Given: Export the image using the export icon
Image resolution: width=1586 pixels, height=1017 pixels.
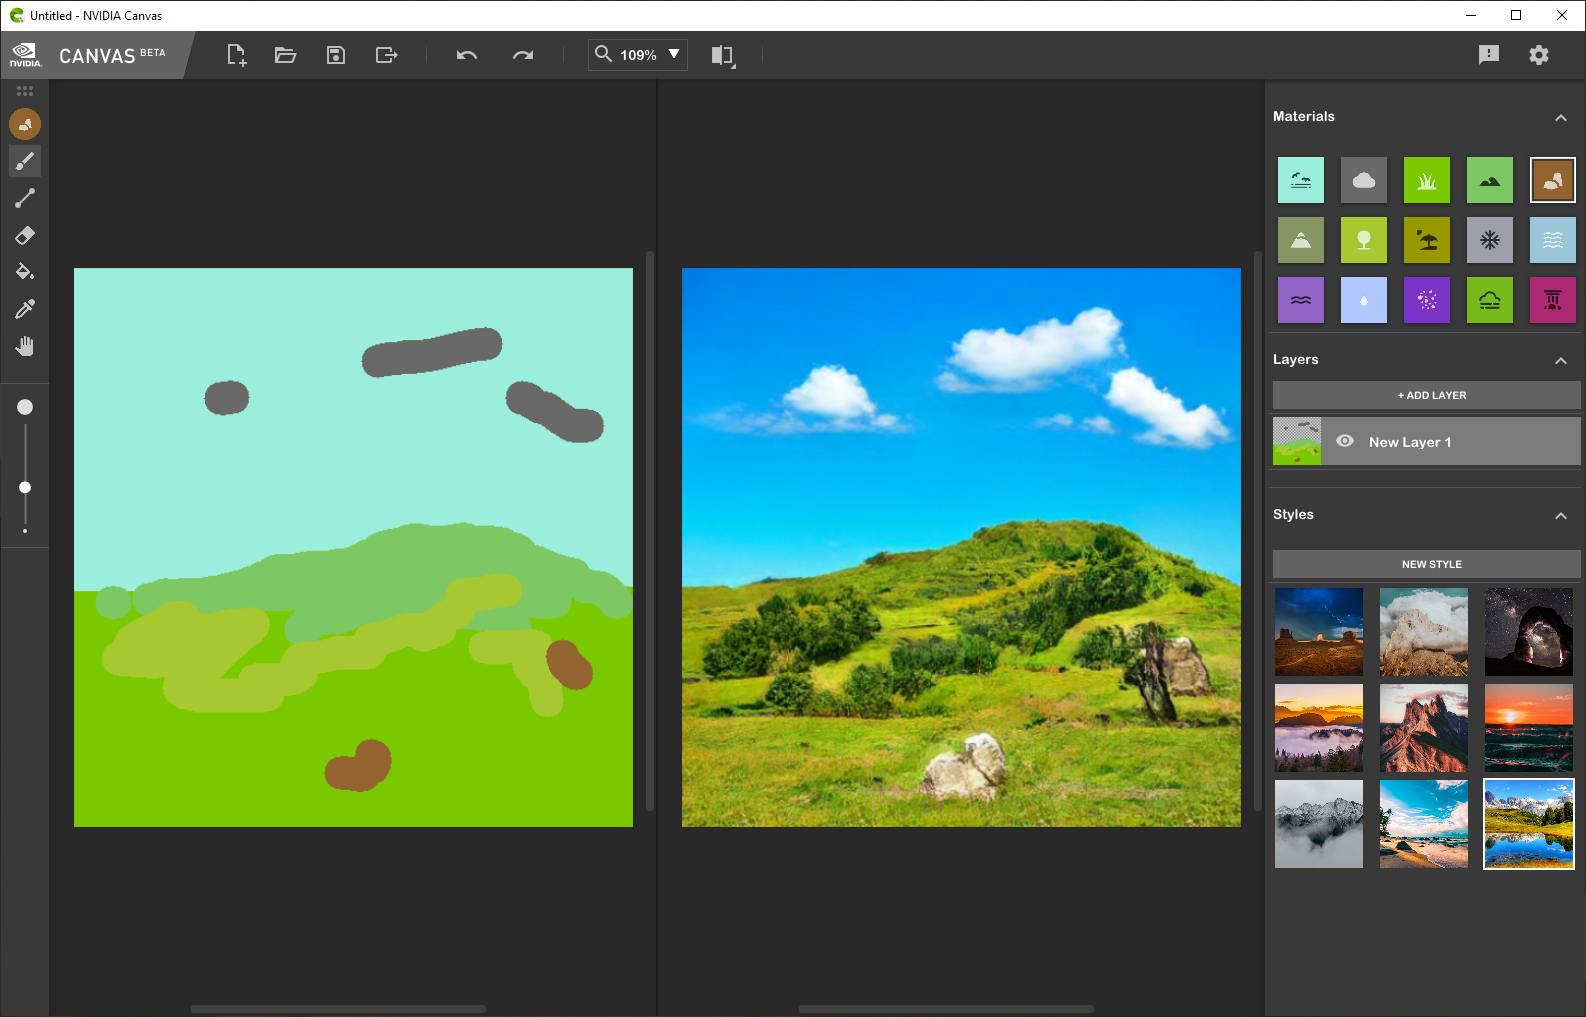Looking at the screenshot, I should pyautogui.click(x=386, y=55).
